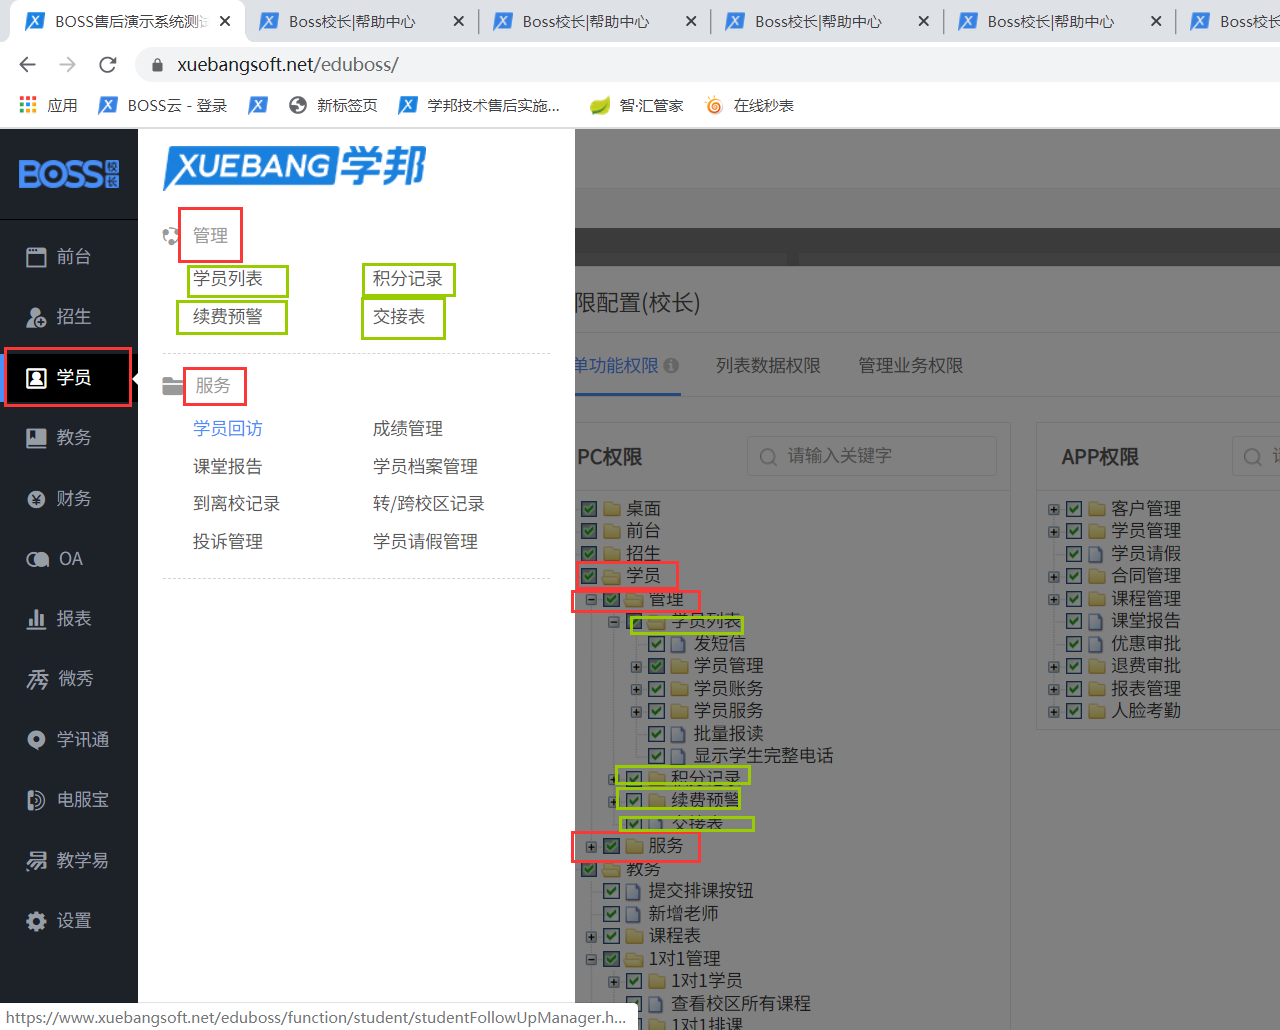Switch to the 列表数据权限 tab
The width and height of the screenshot is (1280, 1030).
[767, 366]
